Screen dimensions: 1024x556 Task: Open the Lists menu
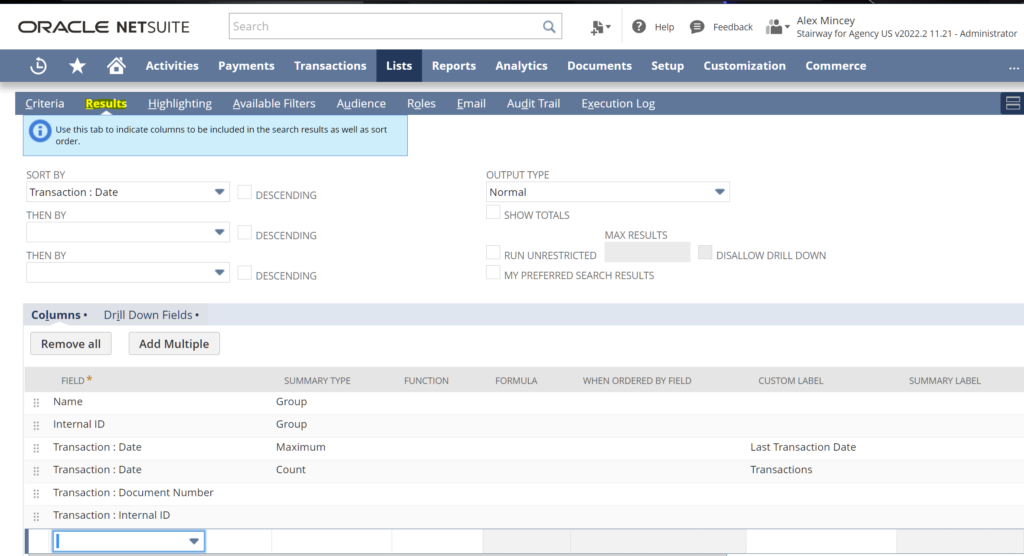coord(399,65)
